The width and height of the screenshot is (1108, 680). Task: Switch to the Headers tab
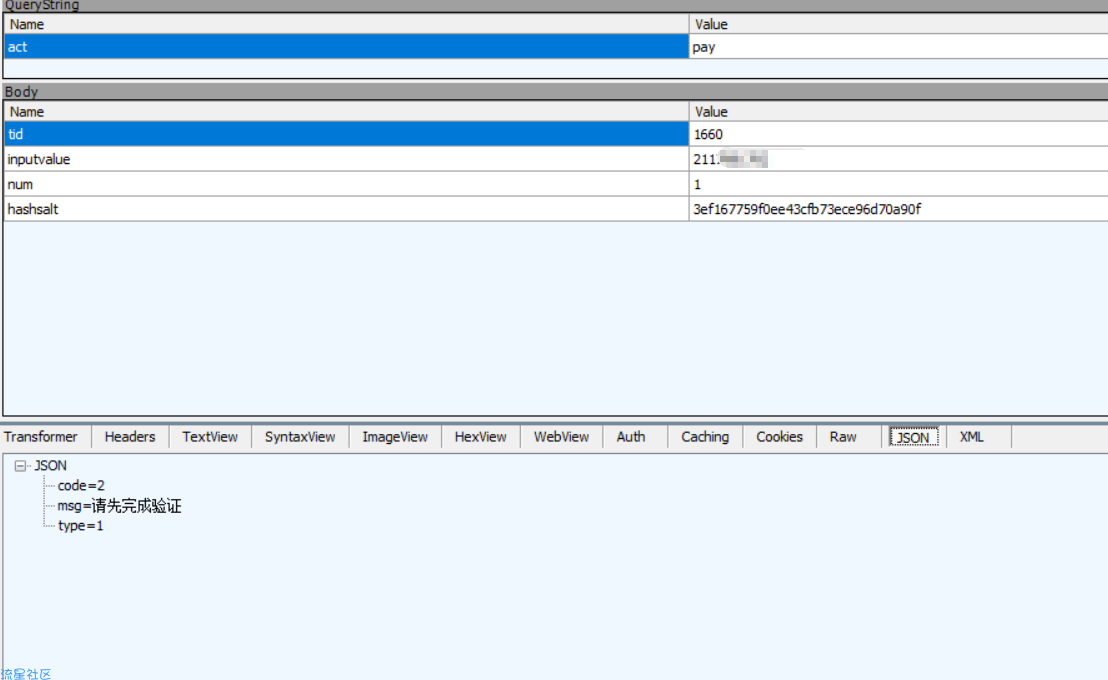click(x=130, y=437)
